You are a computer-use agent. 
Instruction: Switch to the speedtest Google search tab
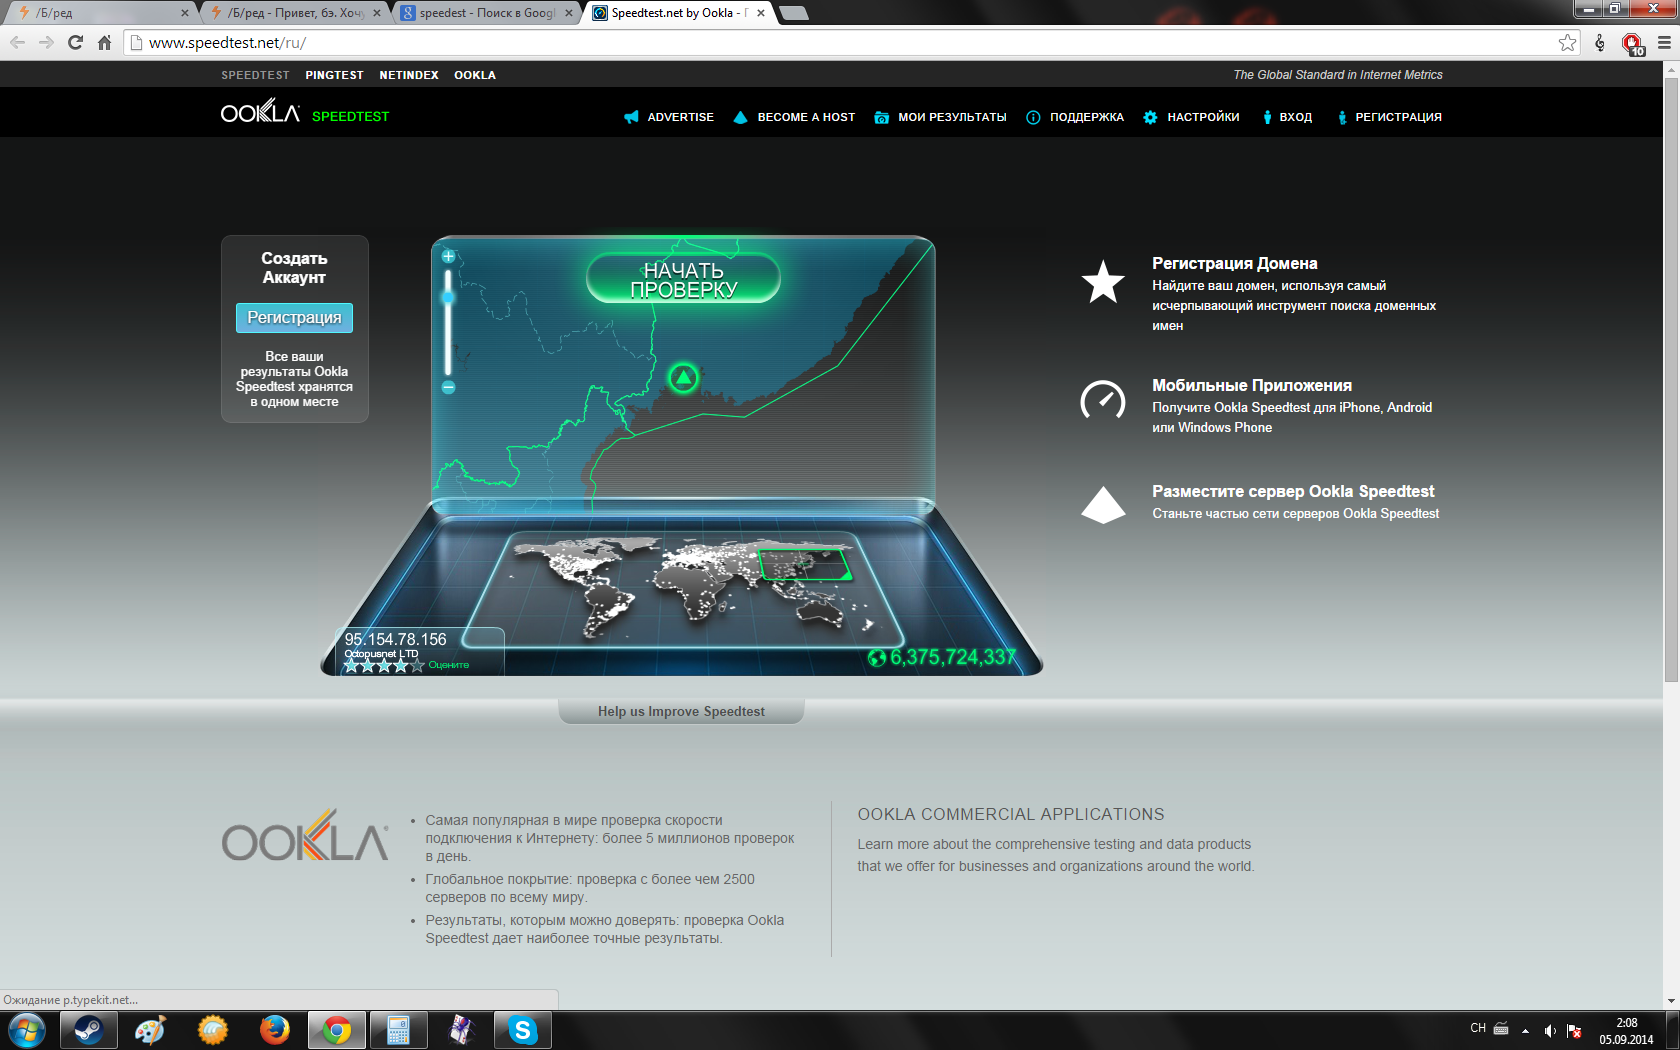tap(486, 13)
